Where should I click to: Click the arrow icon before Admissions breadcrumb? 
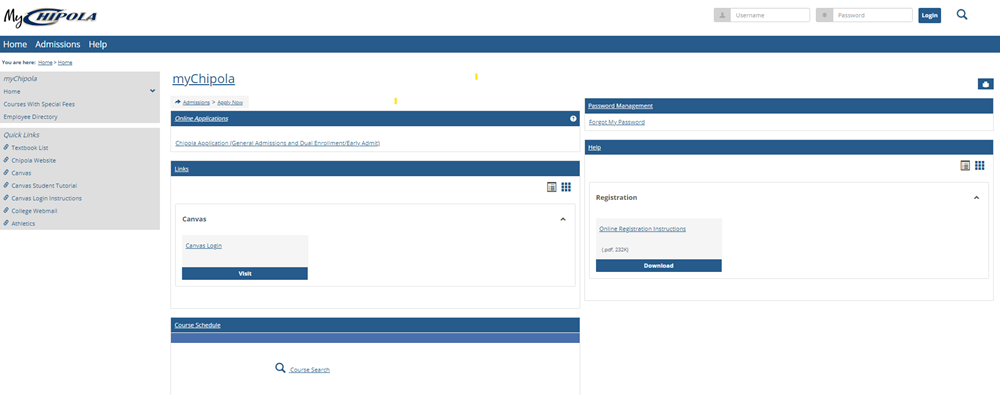(x=177, y=102)
